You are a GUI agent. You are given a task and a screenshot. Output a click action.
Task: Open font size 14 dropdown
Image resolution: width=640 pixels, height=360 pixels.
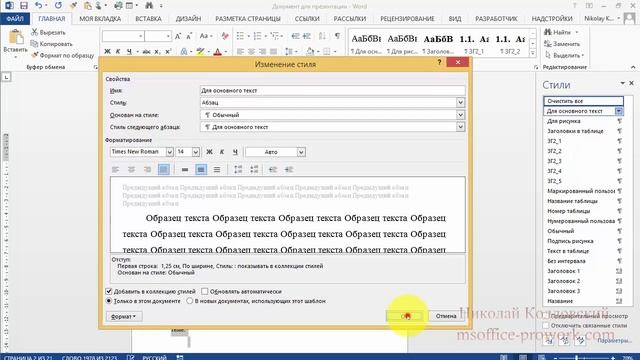(196, 152)
